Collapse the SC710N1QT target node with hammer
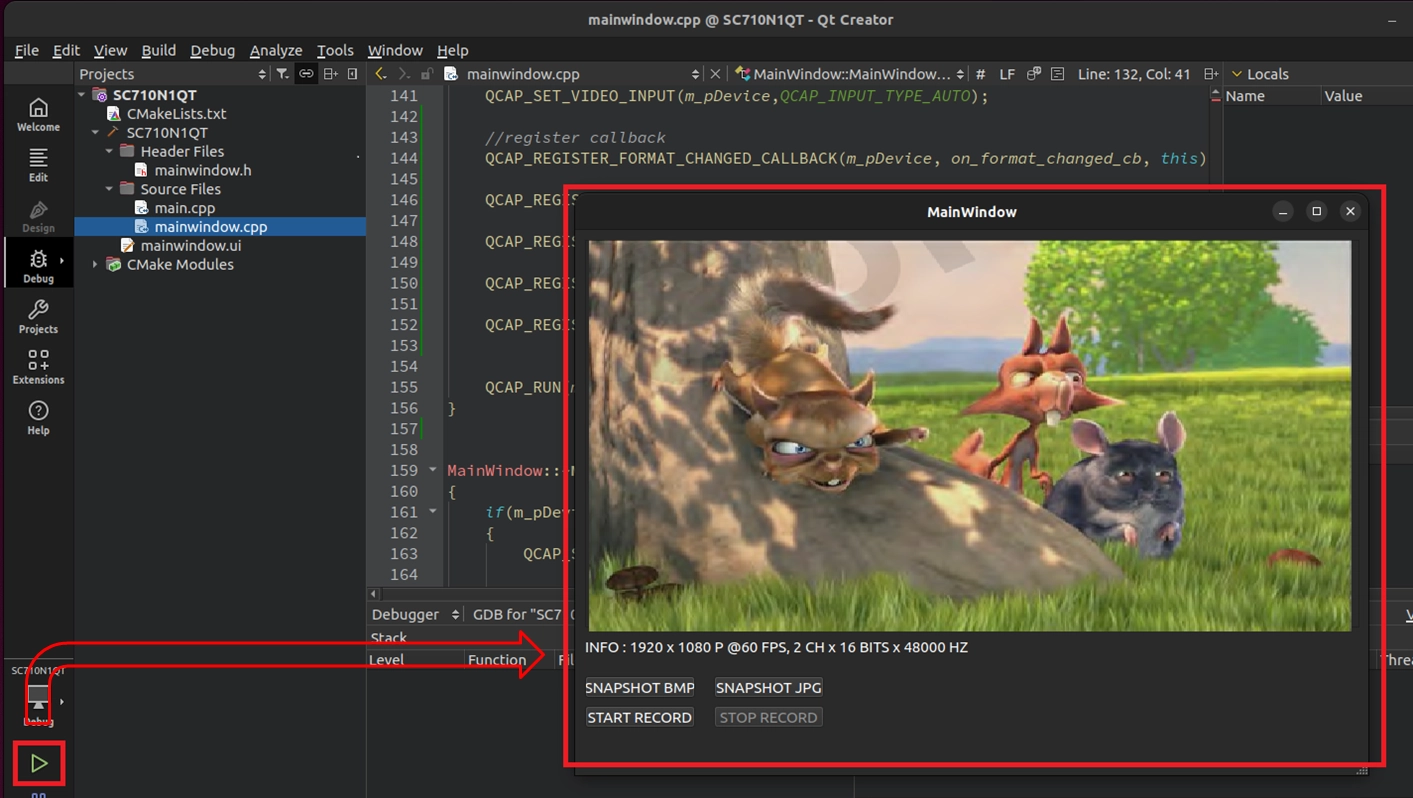 pos(95,132)
